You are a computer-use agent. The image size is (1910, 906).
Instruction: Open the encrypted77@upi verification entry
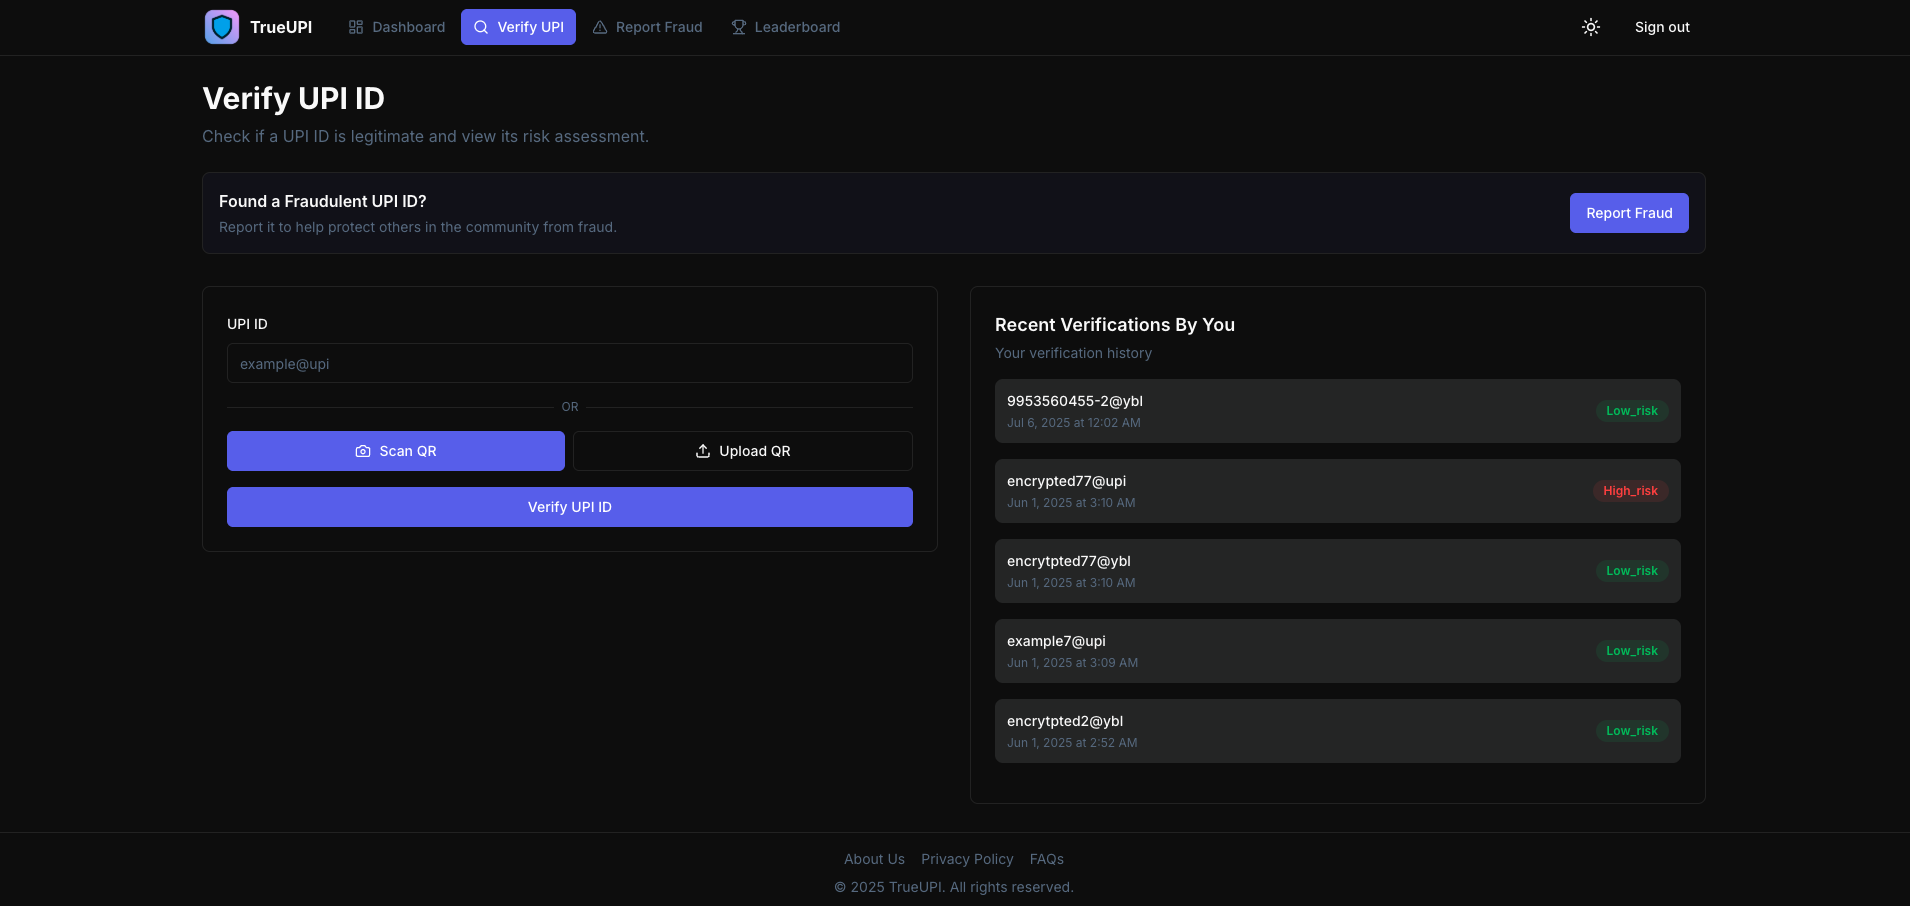click(1338, 491)
